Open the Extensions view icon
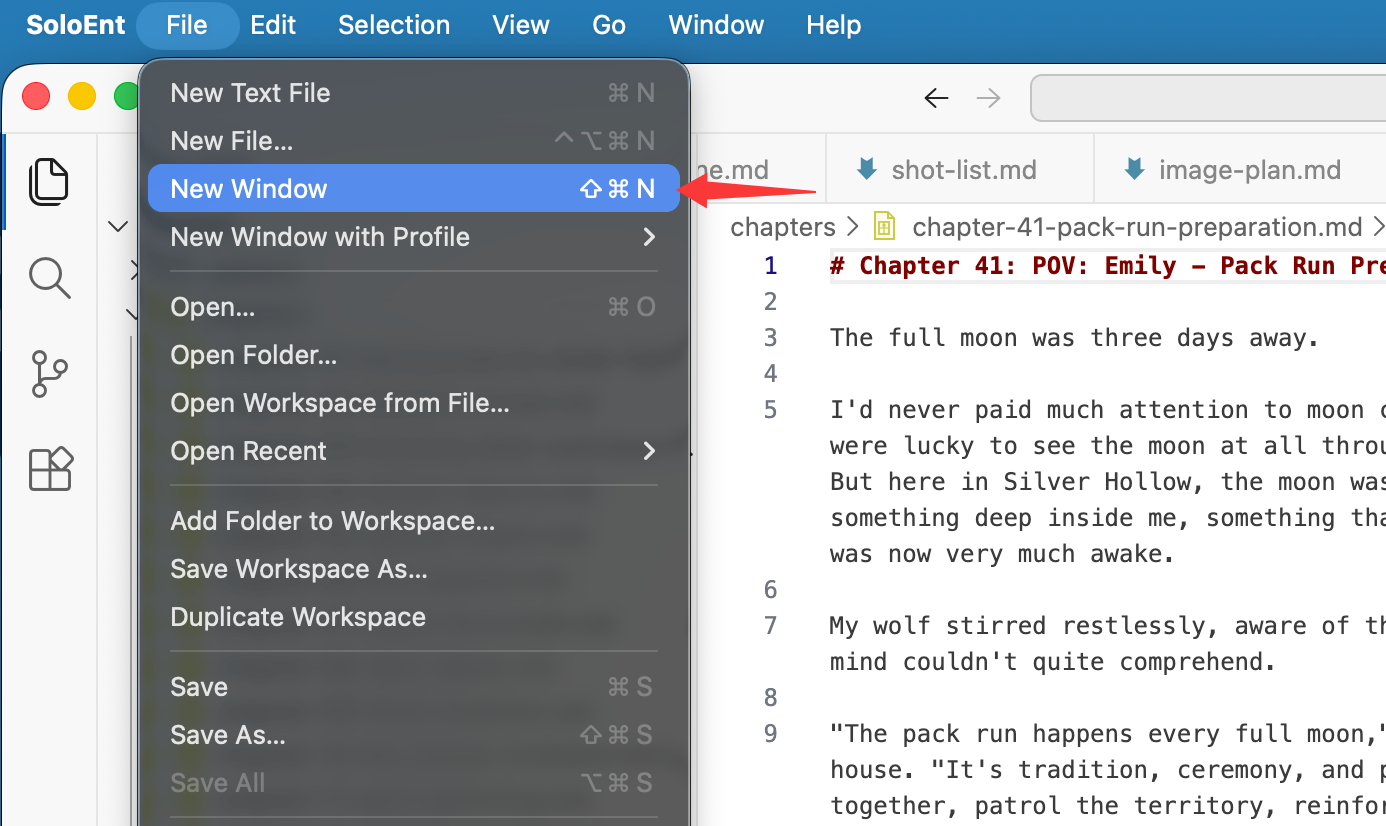 tap(49, 469)
